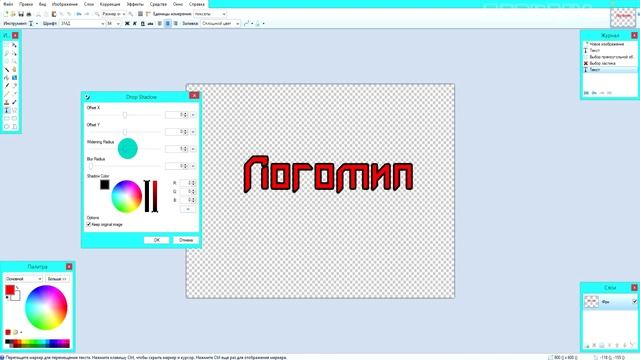640x360 pixels.
Task: Click Отмена in Drop Shadow dialog
Action: pos(186,240)
